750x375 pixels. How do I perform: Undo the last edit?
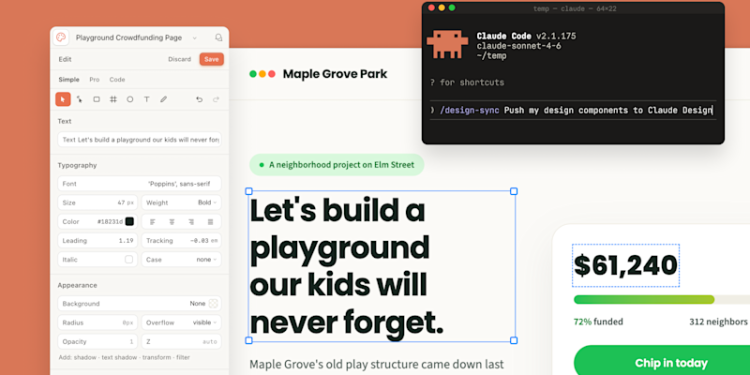point(199,99)
